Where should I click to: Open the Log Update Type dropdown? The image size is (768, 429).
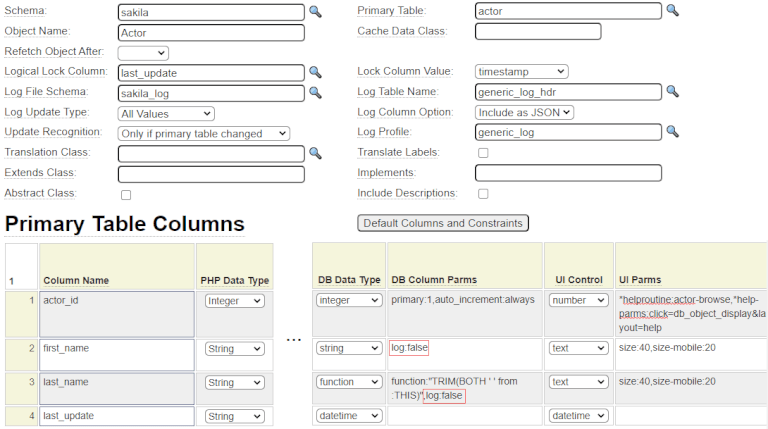[166, 113]
